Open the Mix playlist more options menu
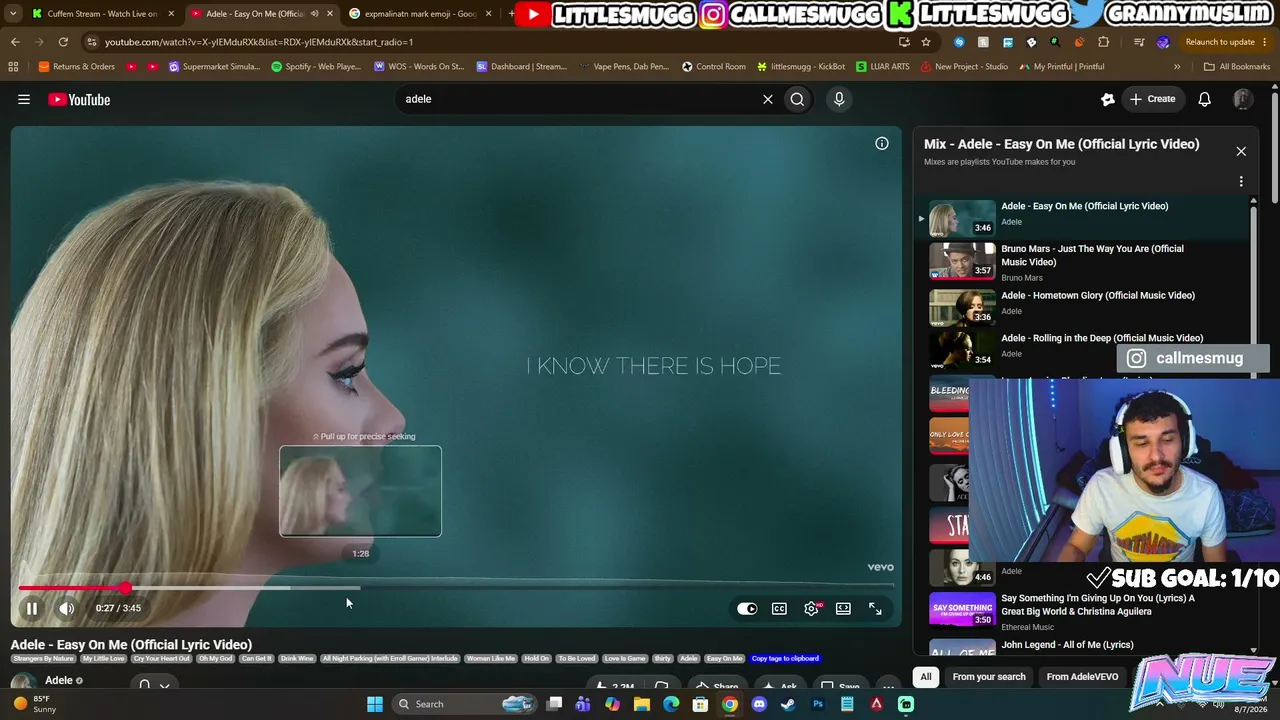Screen dimensions: 1280x720 point(1241,182)
